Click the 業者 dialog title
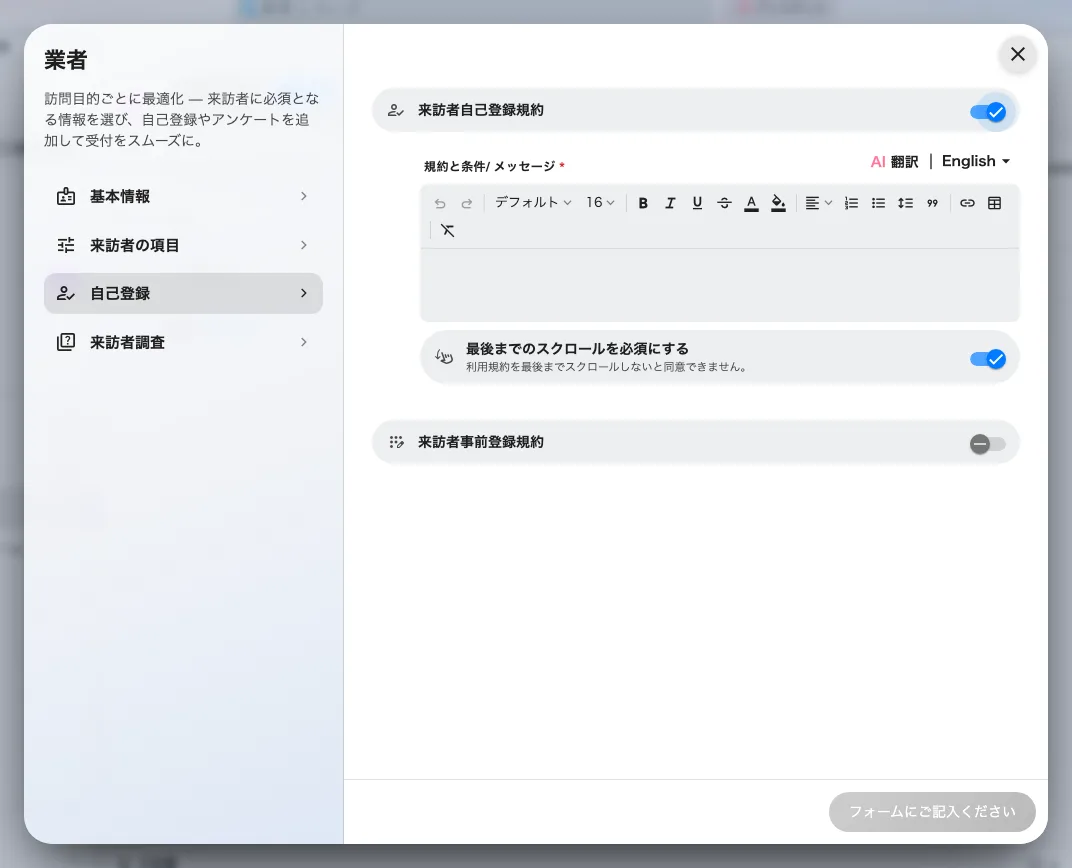This screenshot has width=1072, height=868. [66, 60]
